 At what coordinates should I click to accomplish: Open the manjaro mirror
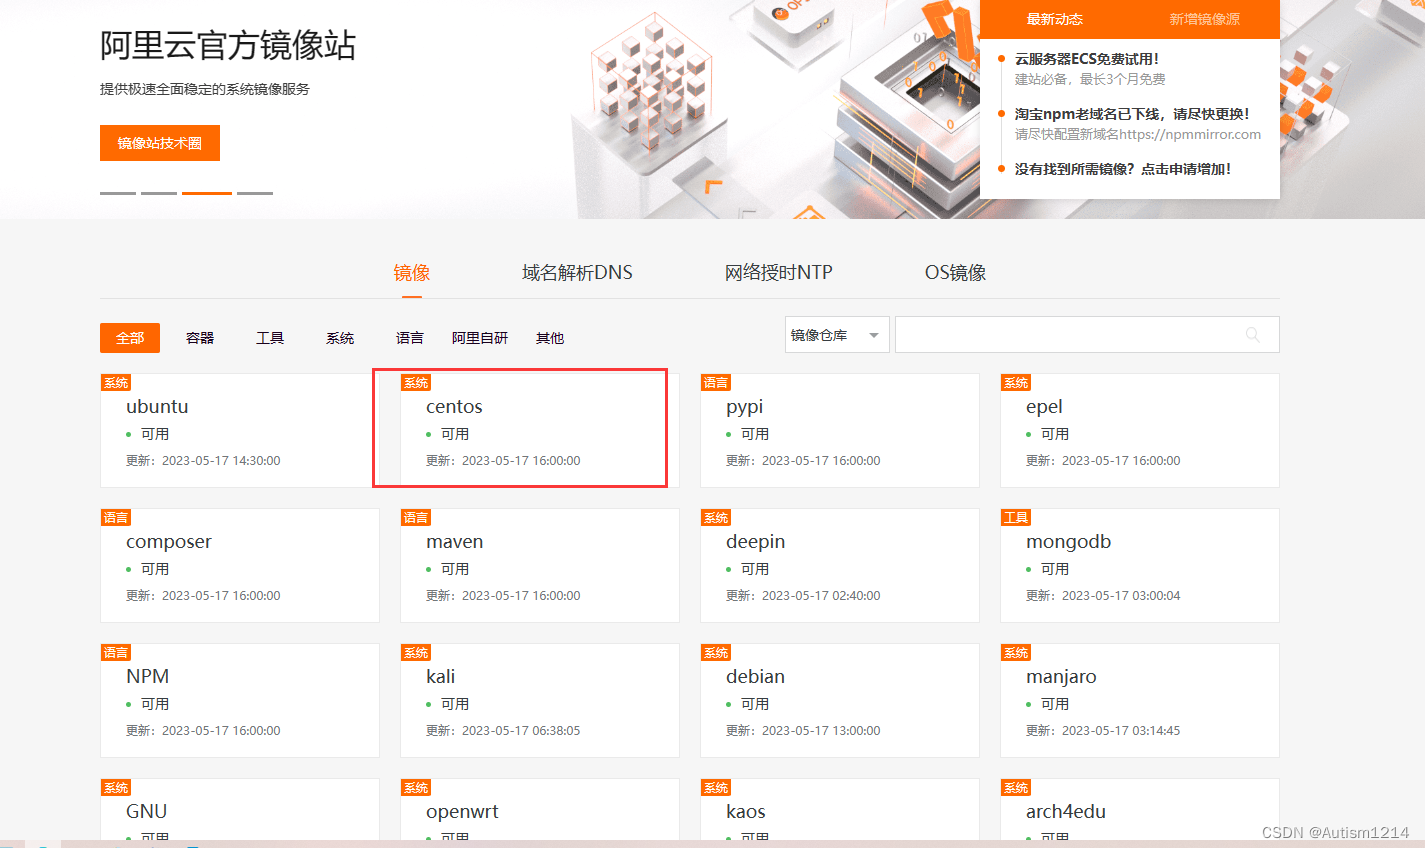click(x=1061, y=677)
